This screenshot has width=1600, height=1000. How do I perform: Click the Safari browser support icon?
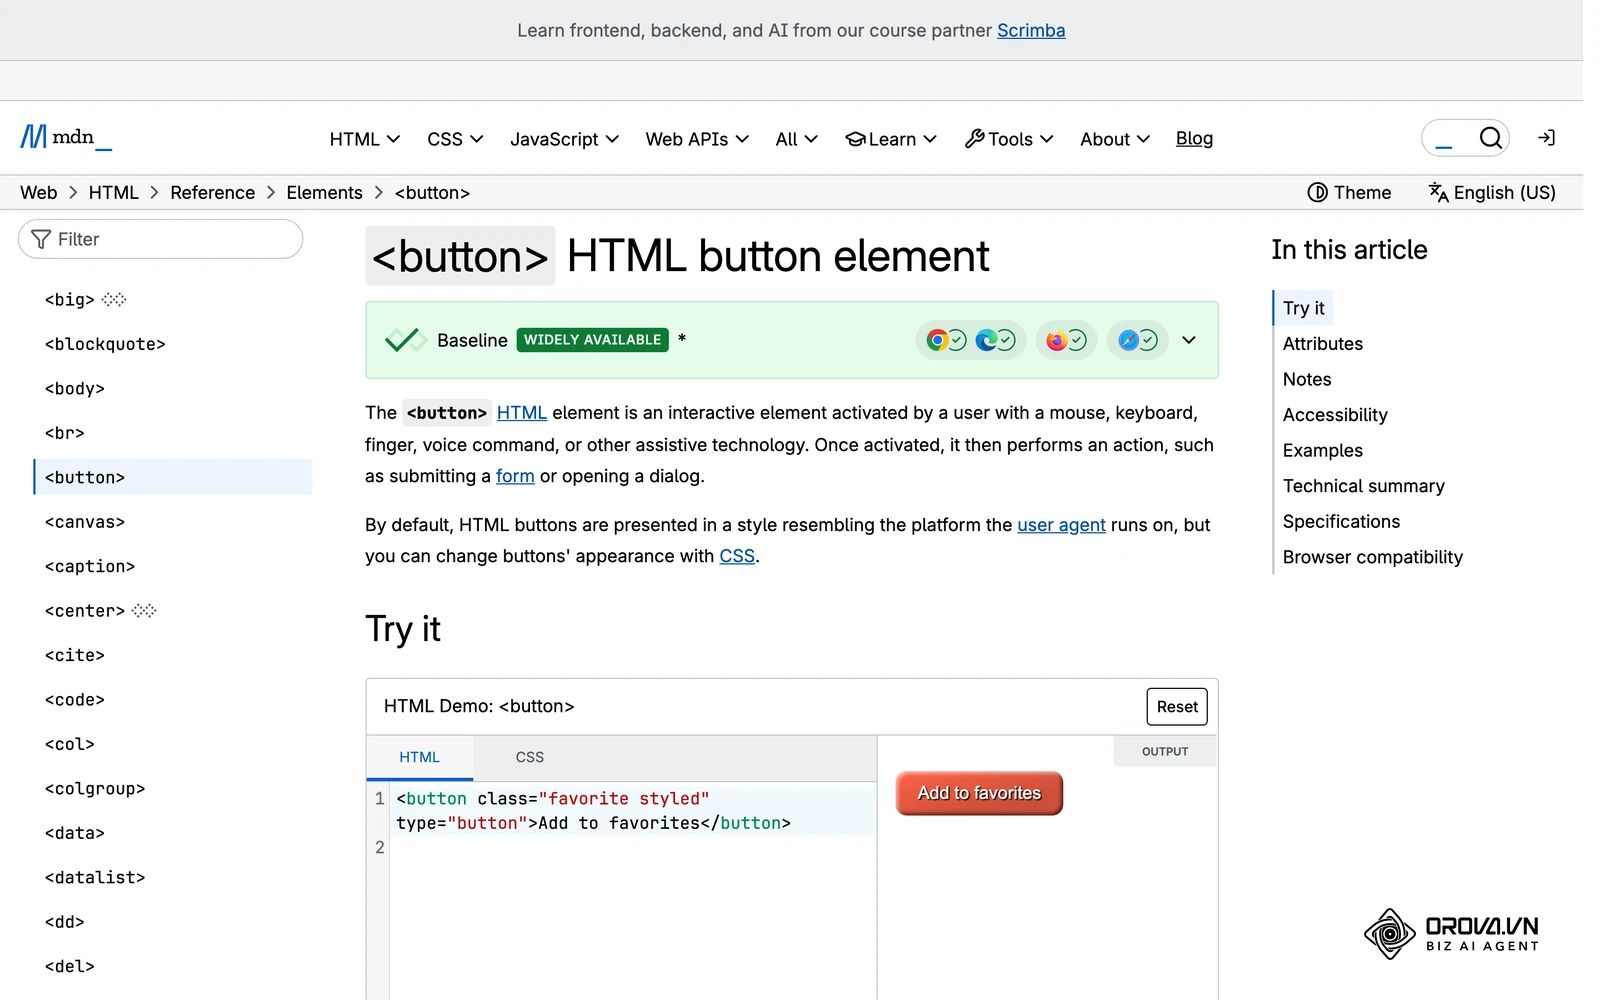click(1128, 340)
